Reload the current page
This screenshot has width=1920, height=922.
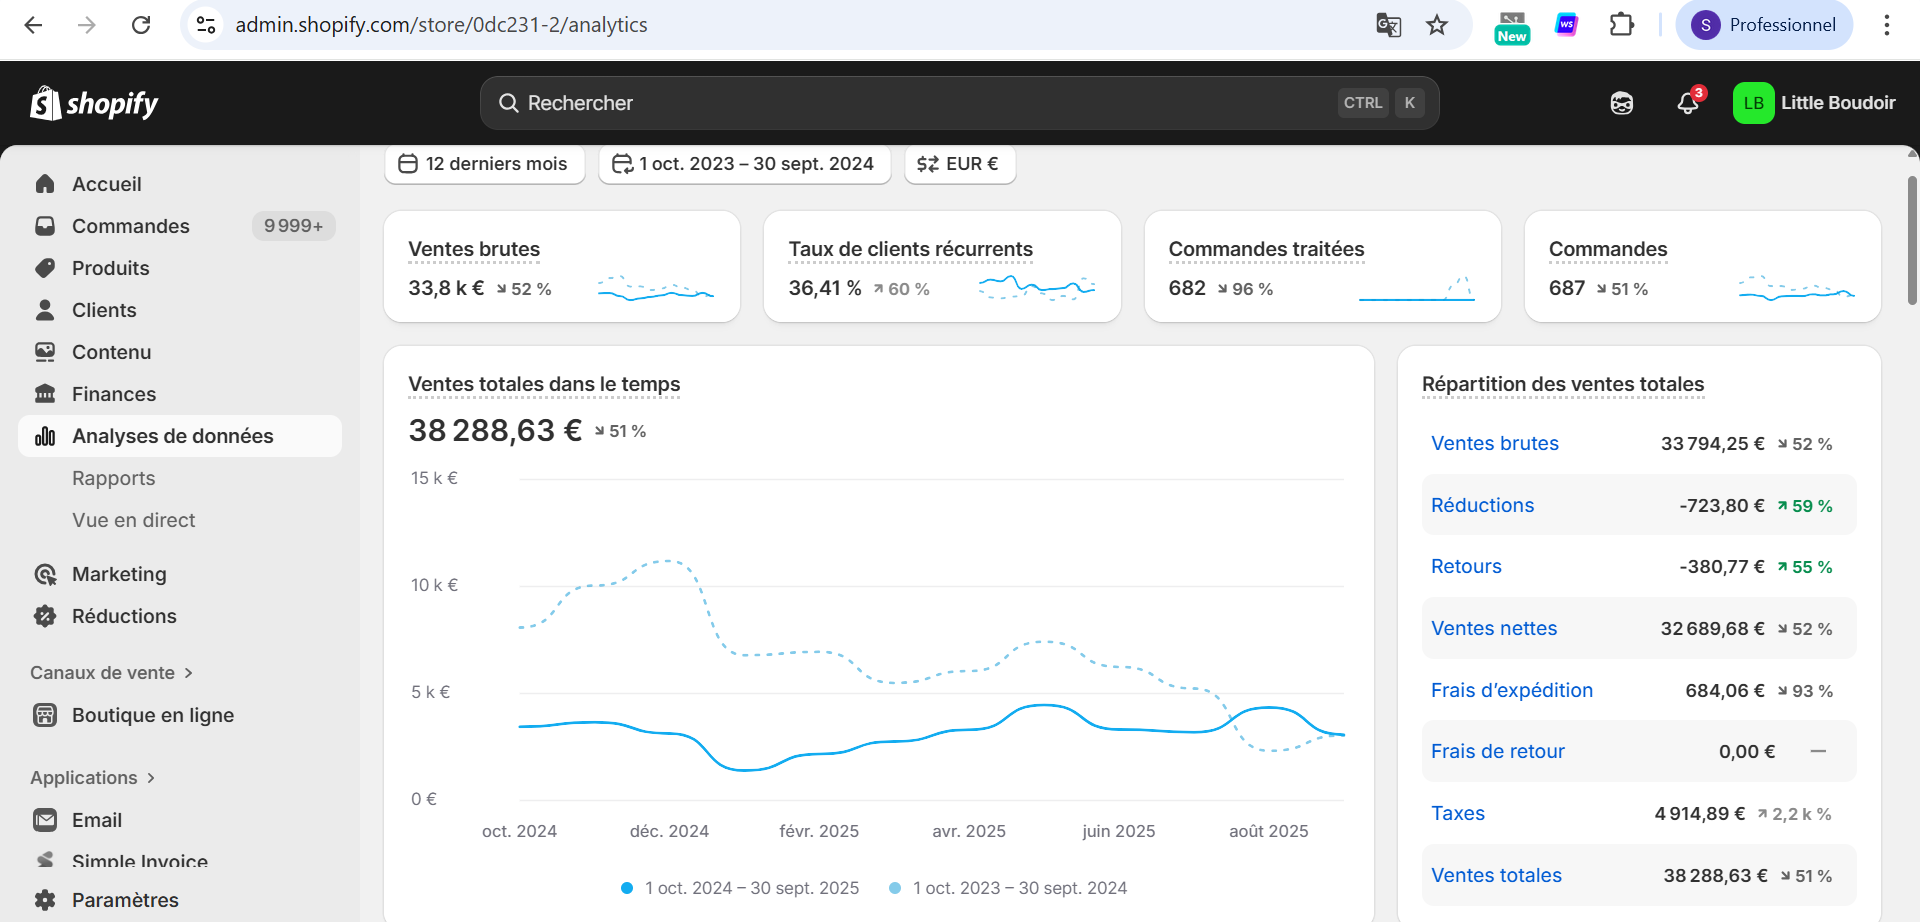(x=141, y=25)
